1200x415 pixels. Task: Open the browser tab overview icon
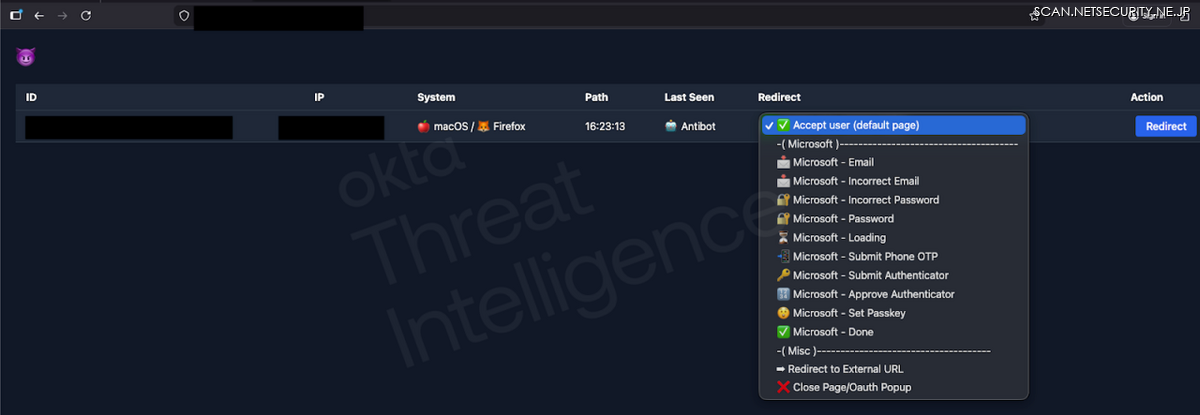[x=16, y=16]
